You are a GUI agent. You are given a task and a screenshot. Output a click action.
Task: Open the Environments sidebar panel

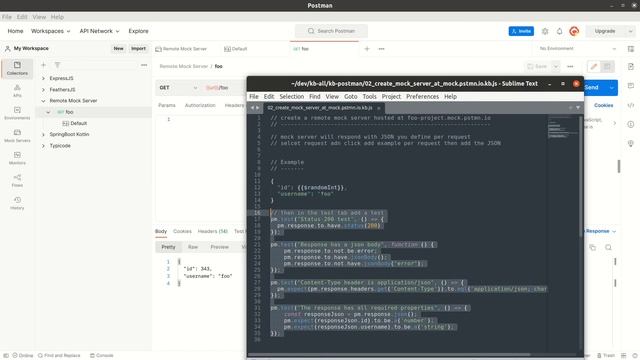point(17,113)
